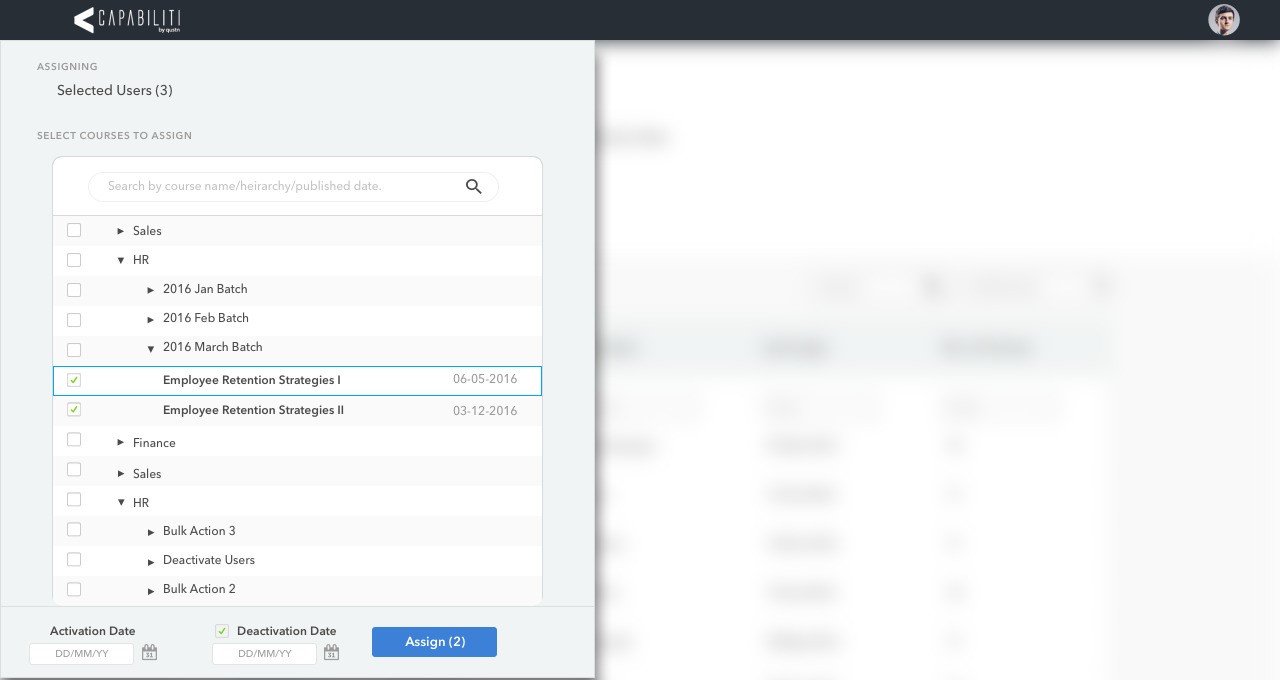Expand the Finance node
The width and height of the screenshot is (1280, 680).
click(121, 442)
